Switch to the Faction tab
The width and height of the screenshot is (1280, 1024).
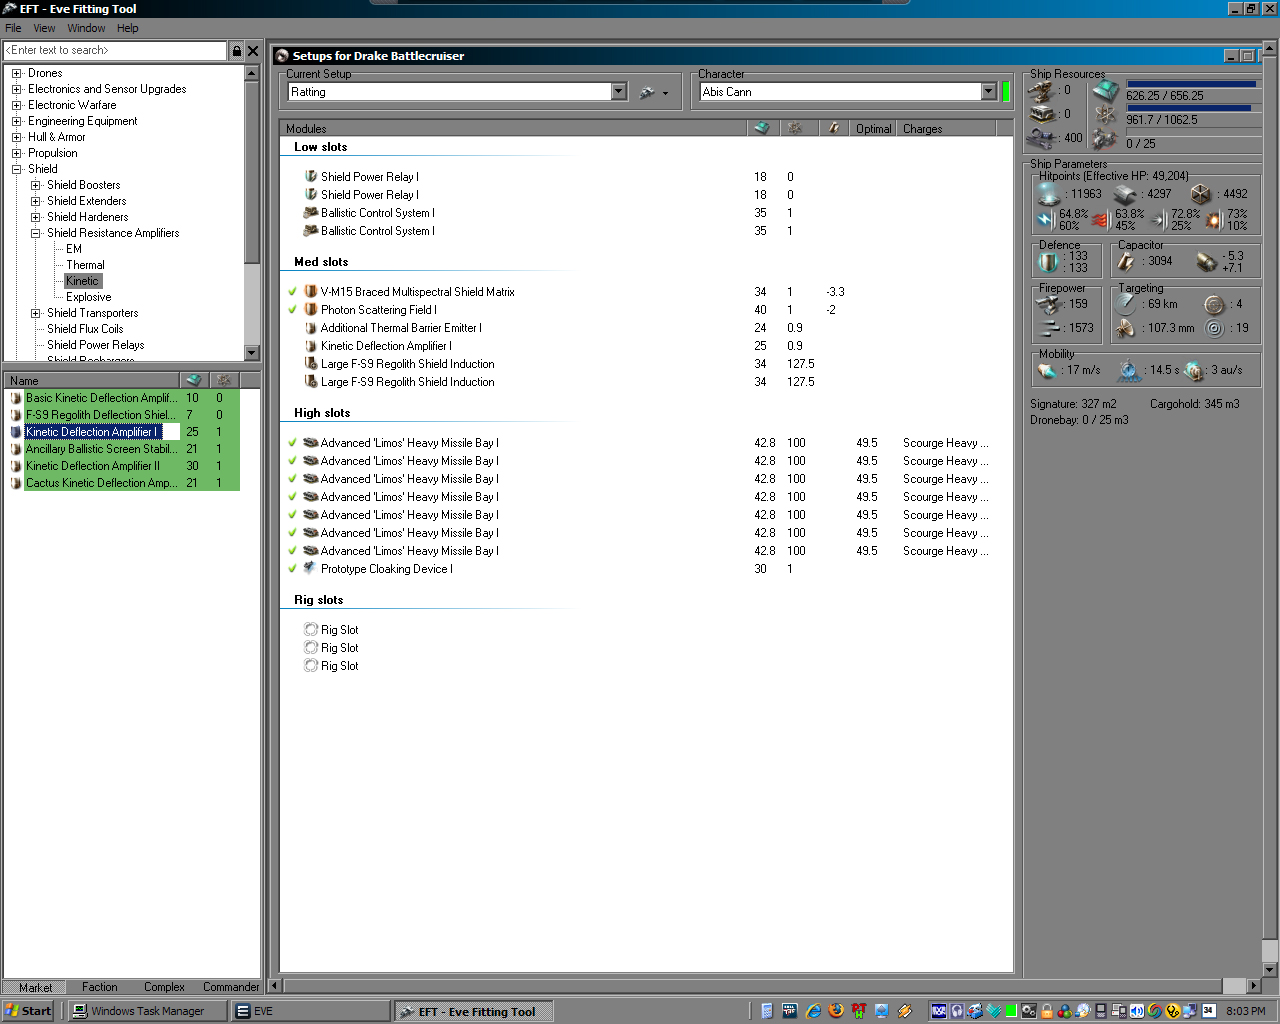[99, 987]
